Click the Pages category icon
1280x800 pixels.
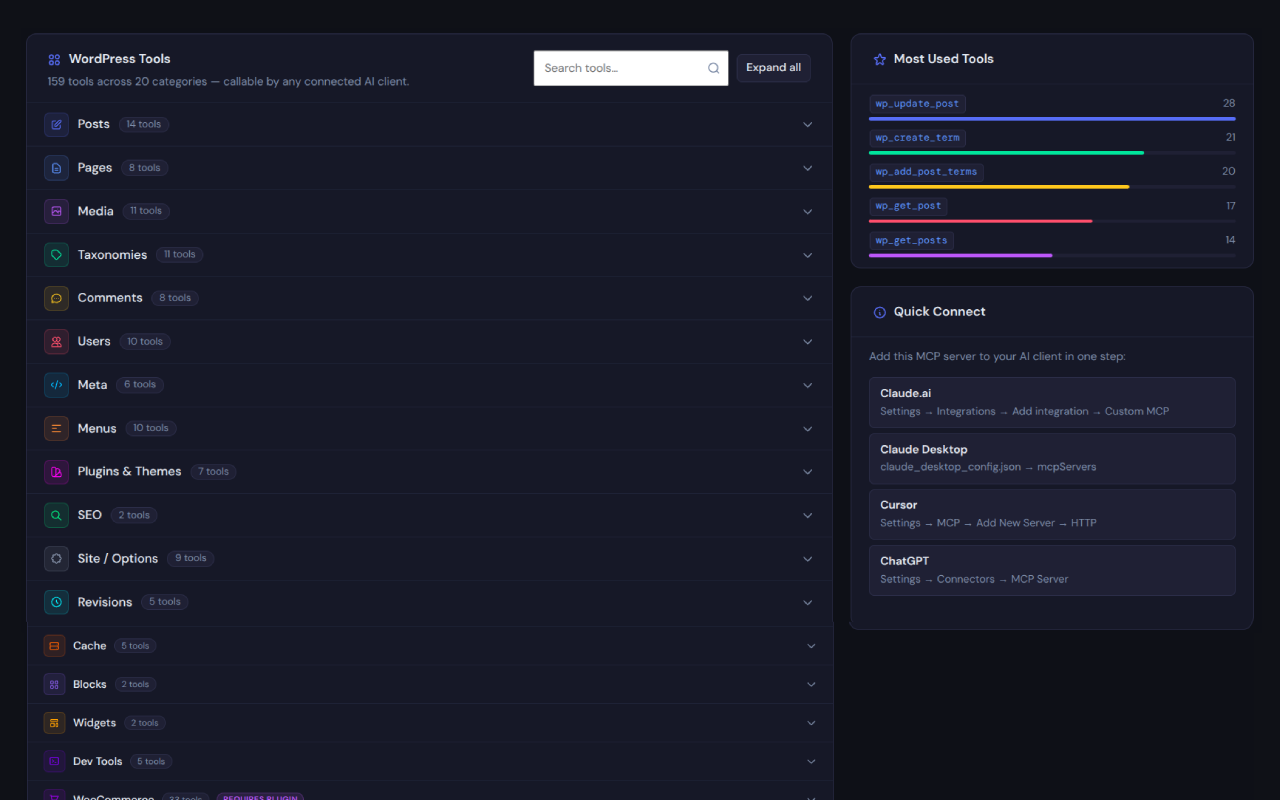pos(56,168)
